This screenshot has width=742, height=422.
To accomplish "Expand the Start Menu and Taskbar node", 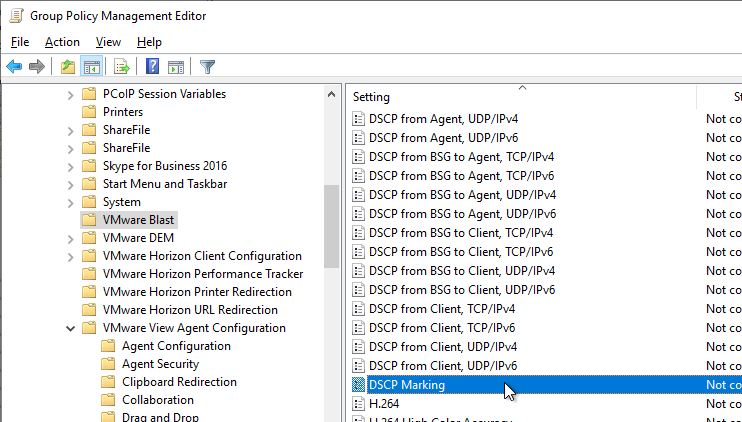I will click(x=71, y=185).
